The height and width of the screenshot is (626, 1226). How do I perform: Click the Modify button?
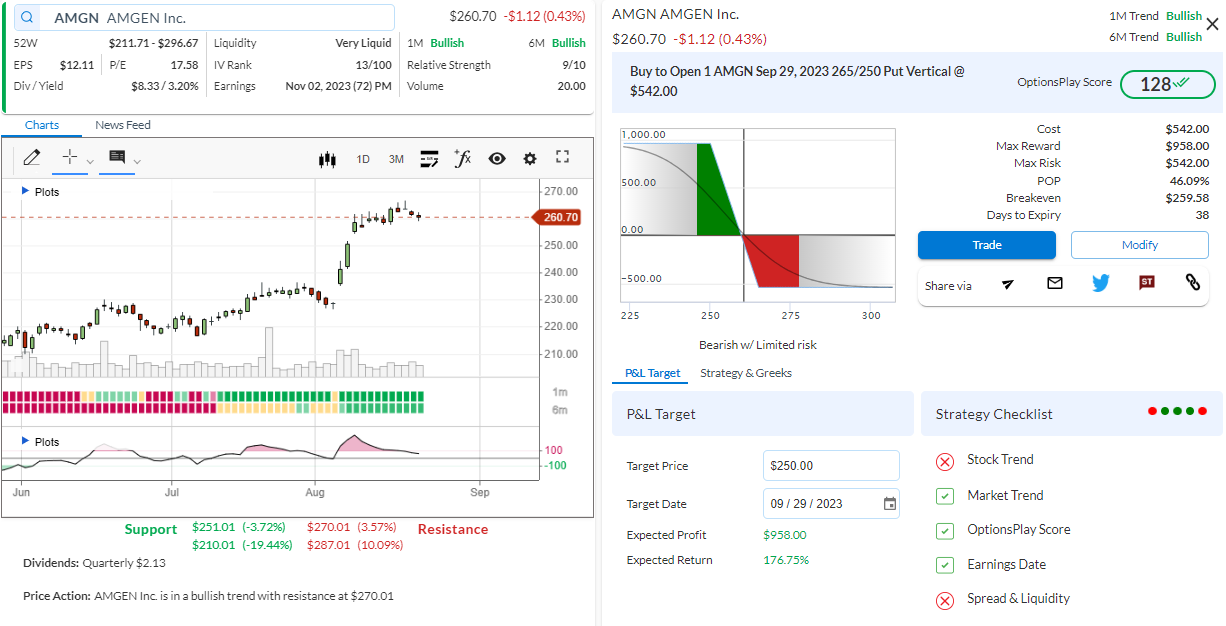(x=1140, y=245)
